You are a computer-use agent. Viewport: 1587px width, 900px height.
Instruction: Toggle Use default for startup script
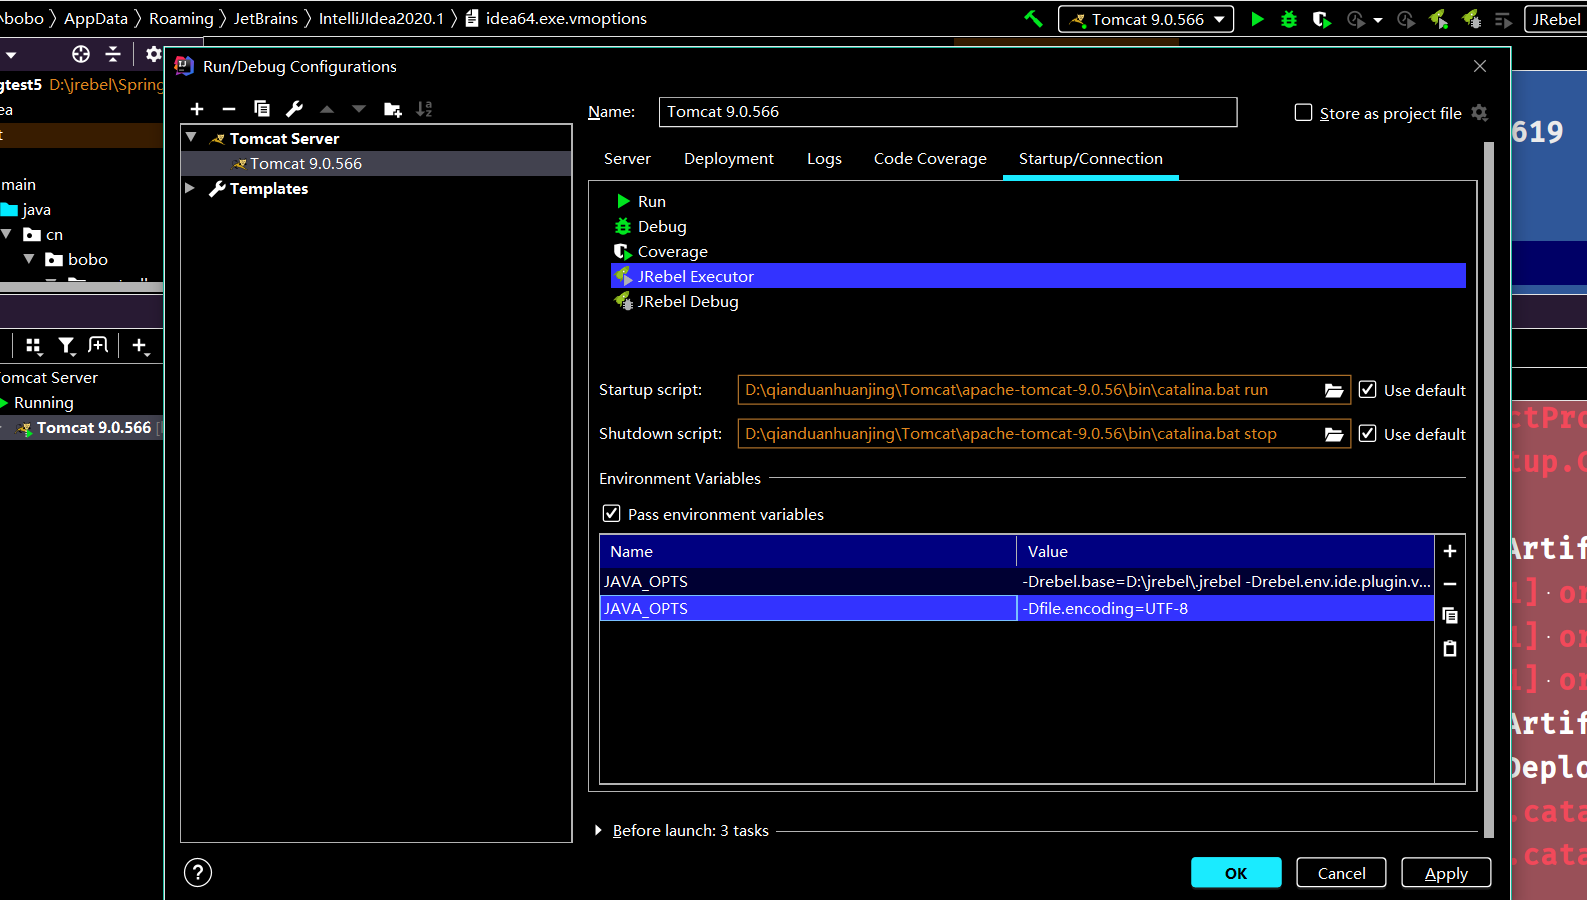coord(1367,390)
